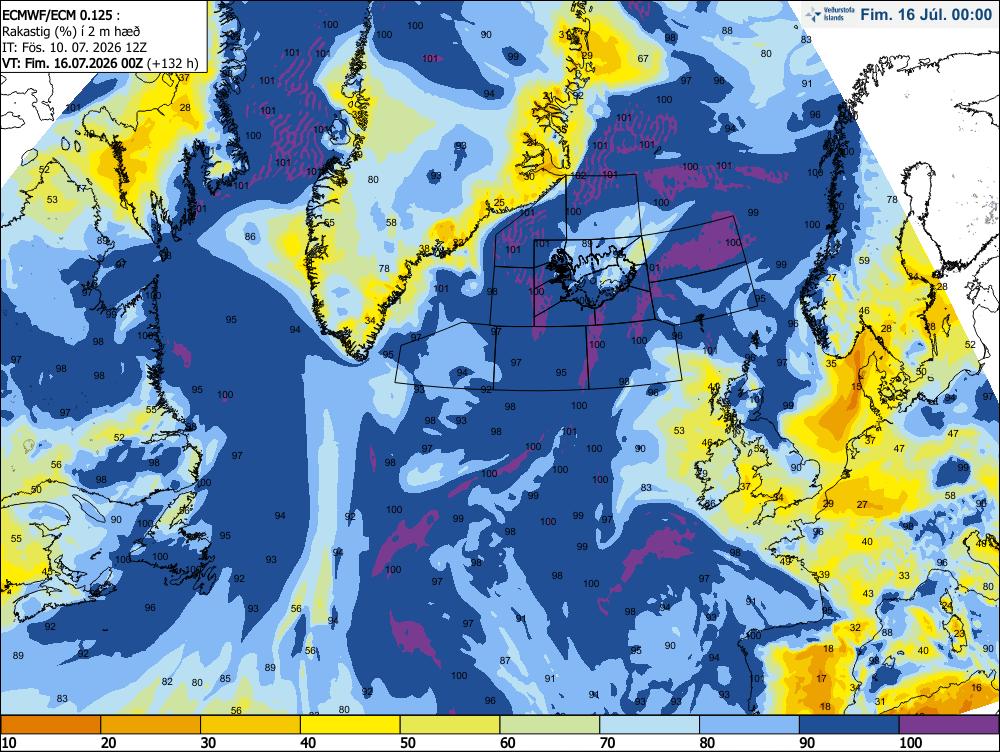
Task: Click the map value '25' on Greenland's east coast
Action: pyautogui.click(x=499, y=203)
